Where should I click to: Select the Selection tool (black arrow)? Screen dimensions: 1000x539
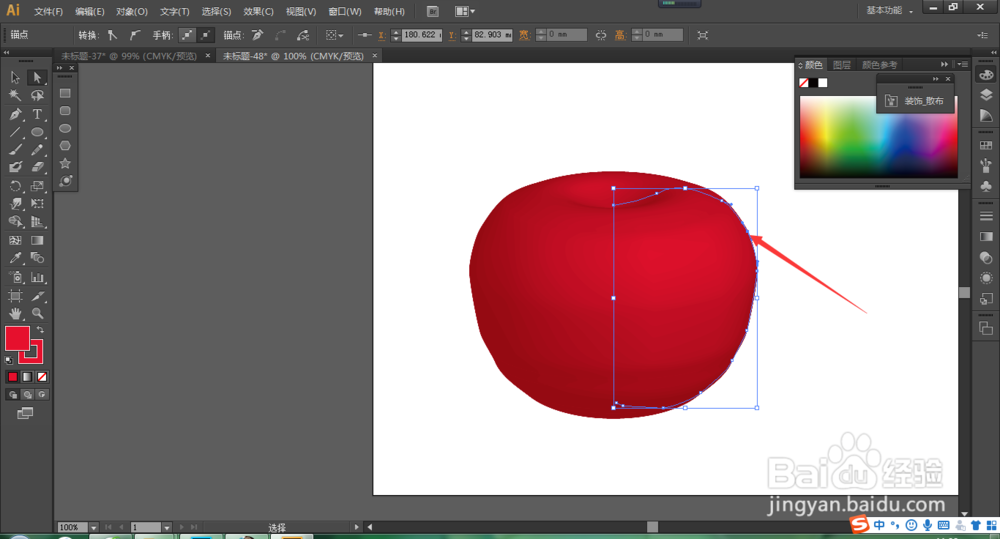pos(15,78)
